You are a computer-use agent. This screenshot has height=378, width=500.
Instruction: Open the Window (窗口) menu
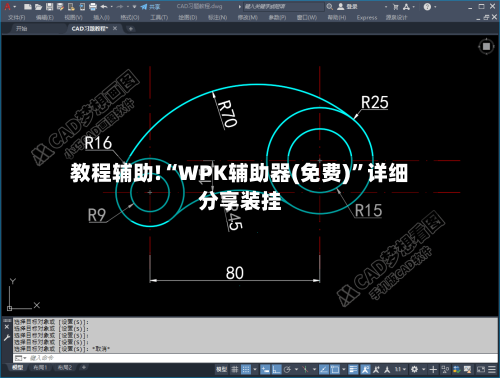tap(307, 17)
